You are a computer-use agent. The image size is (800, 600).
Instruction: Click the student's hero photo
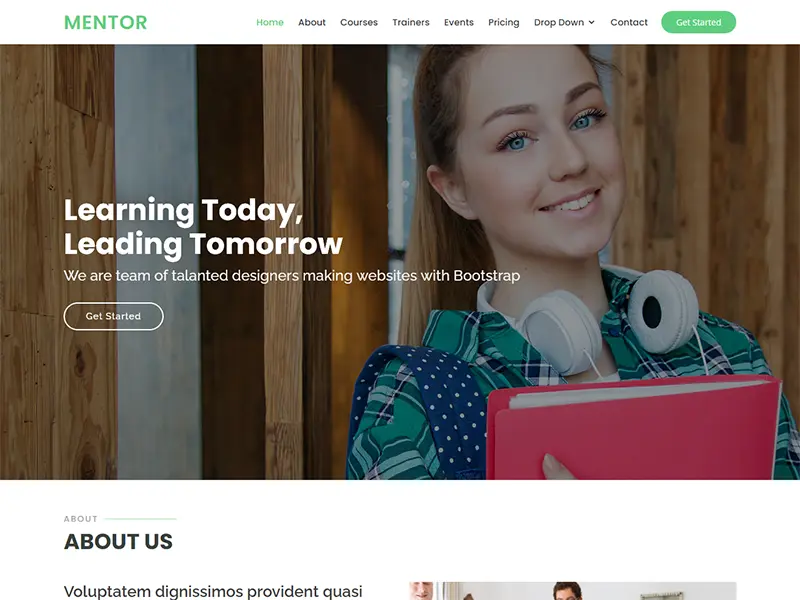[x=571, y=262]
